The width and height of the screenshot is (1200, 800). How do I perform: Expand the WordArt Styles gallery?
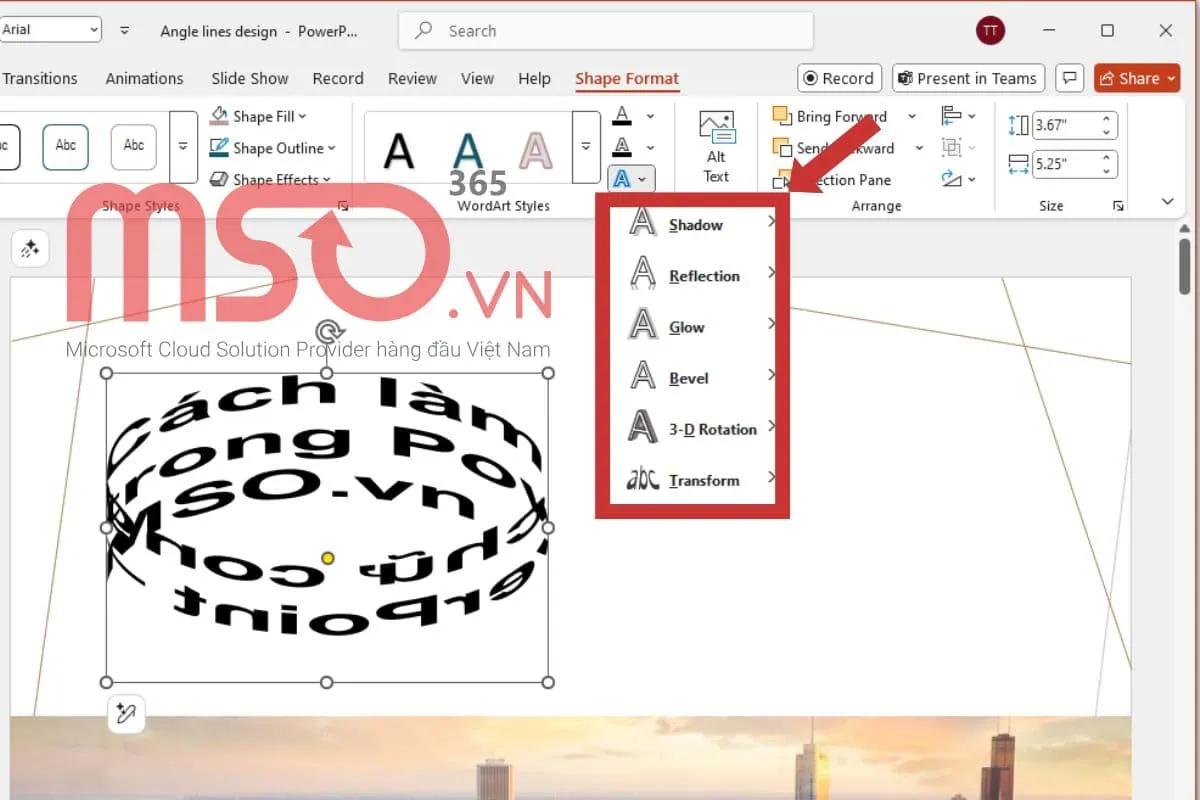tap(585, 147)
